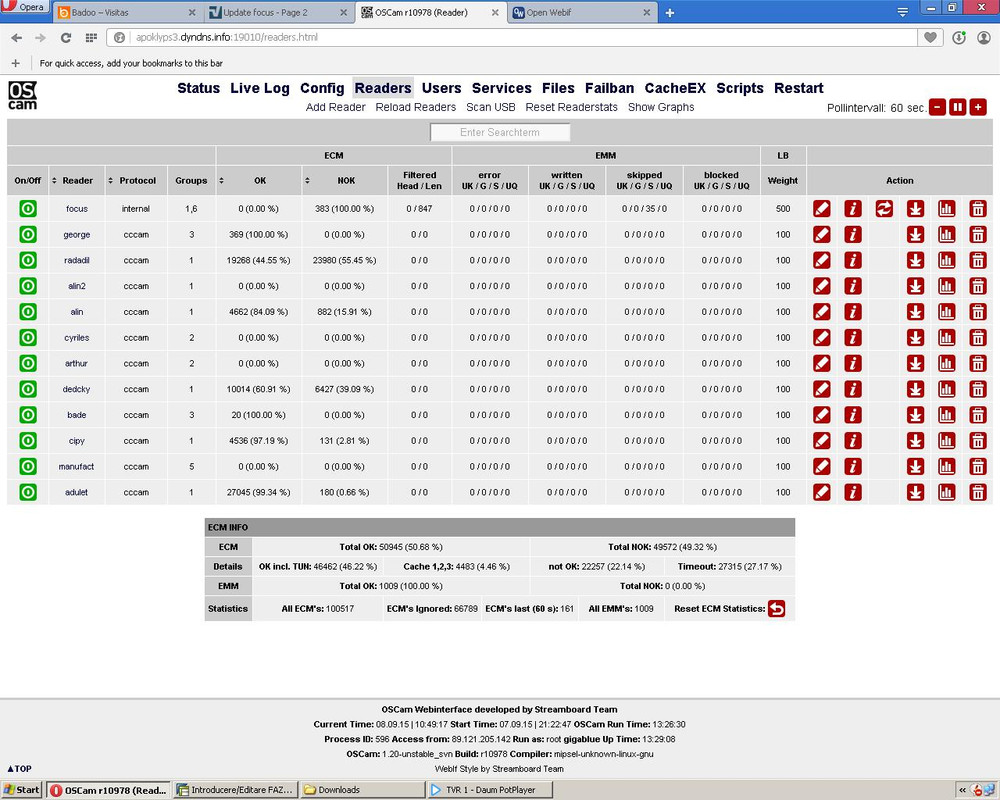Click the Enter Searchterm field
Viewport: 1000px width, 800px height.
500,132
